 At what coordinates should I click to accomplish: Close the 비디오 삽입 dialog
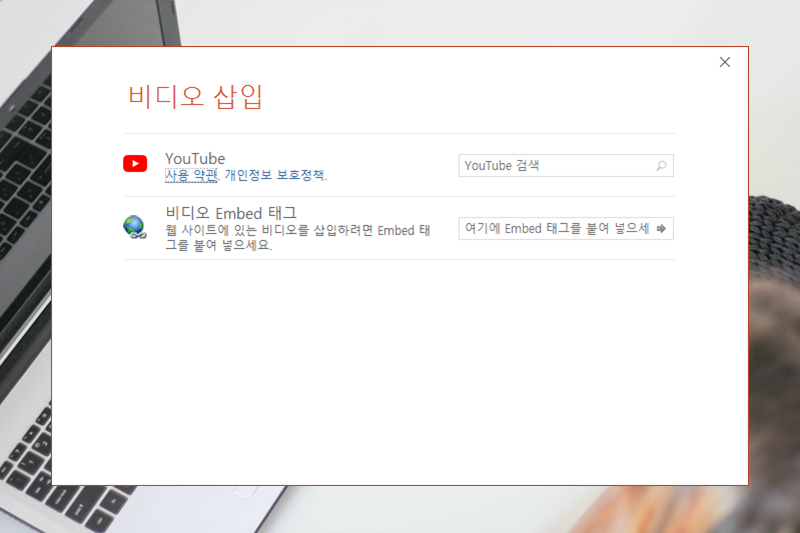(x=724, y=62)
